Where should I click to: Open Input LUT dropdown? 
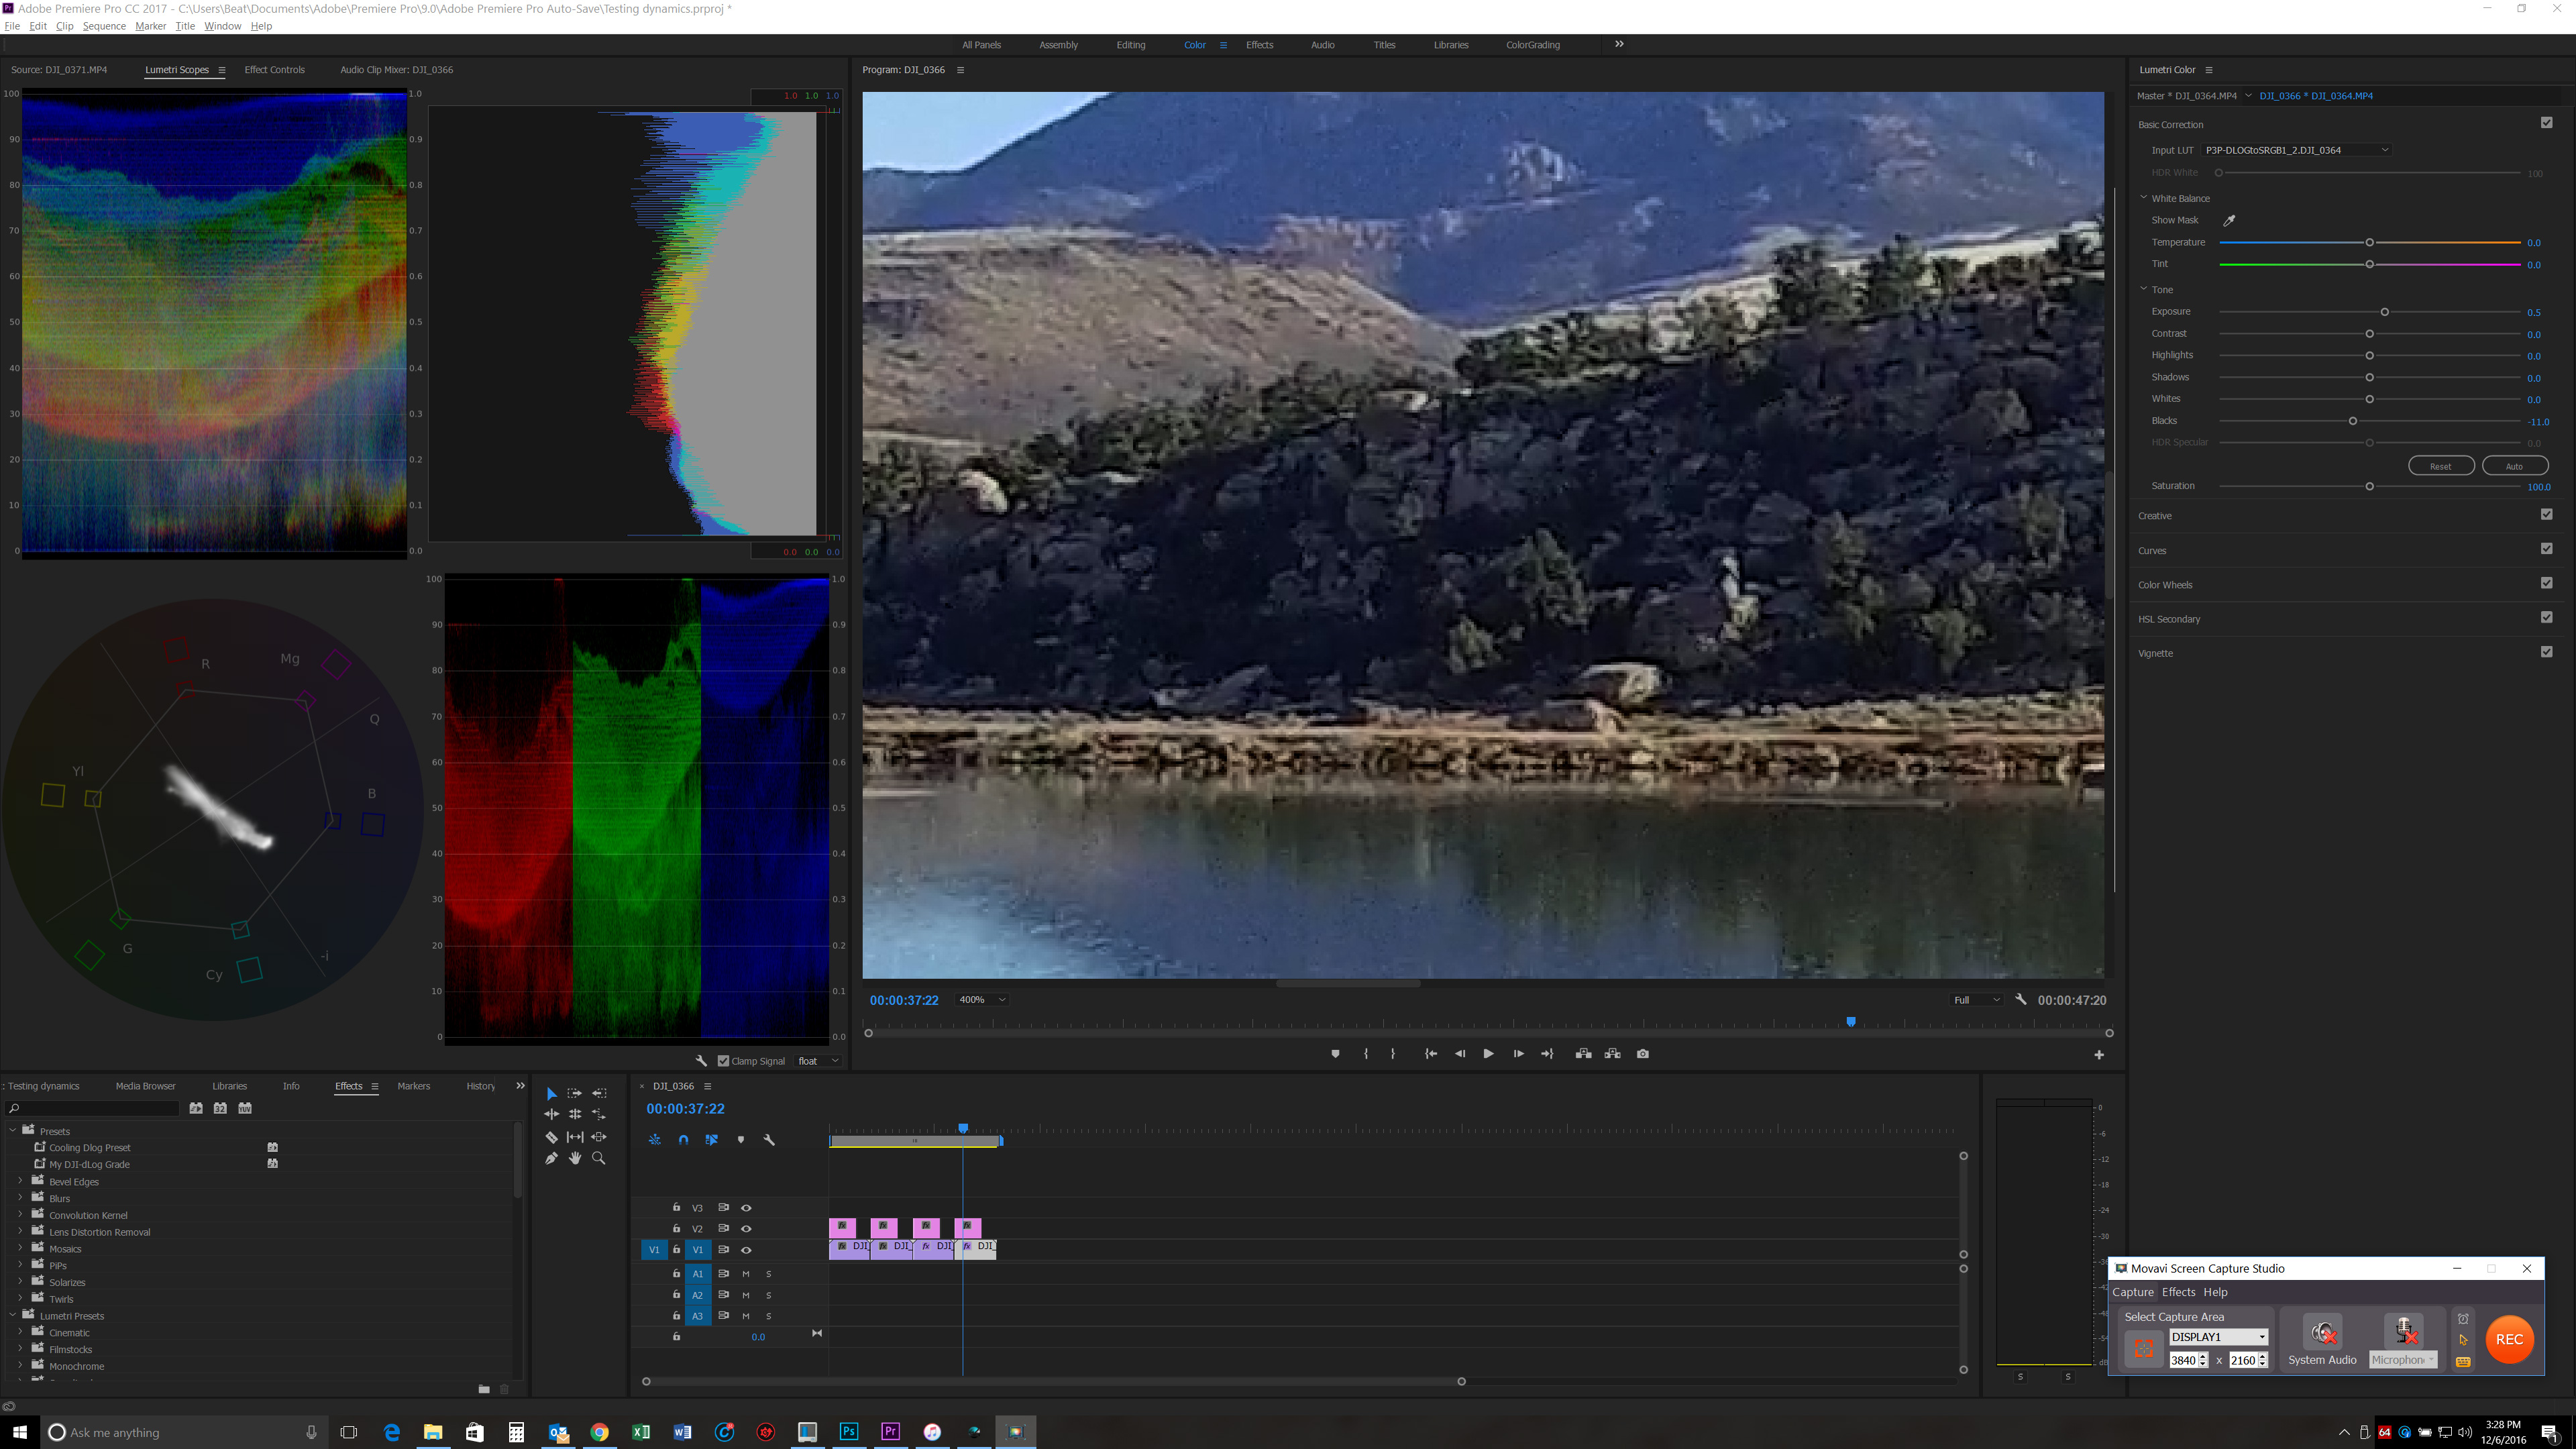click(x=2296, y=150)
